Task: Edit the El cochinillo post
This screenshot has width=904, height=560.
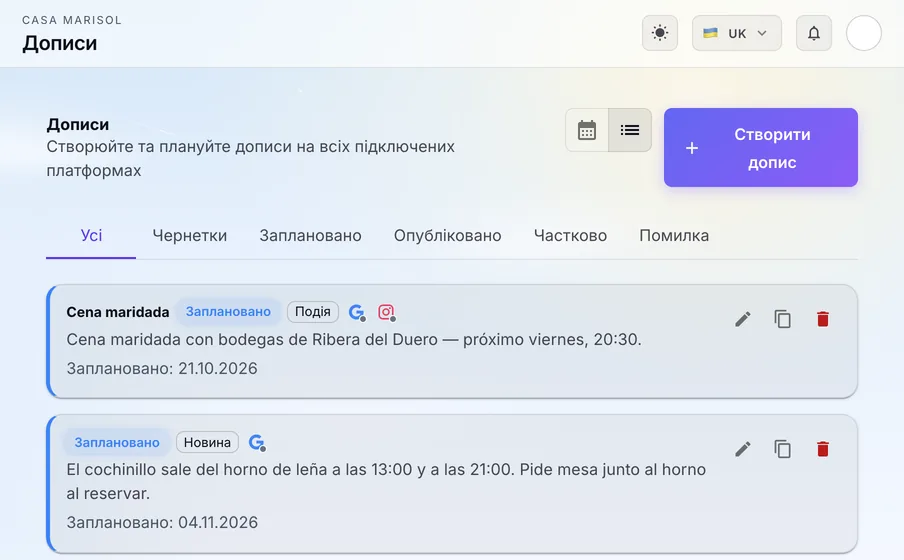Action: click(x=743, y=449)
